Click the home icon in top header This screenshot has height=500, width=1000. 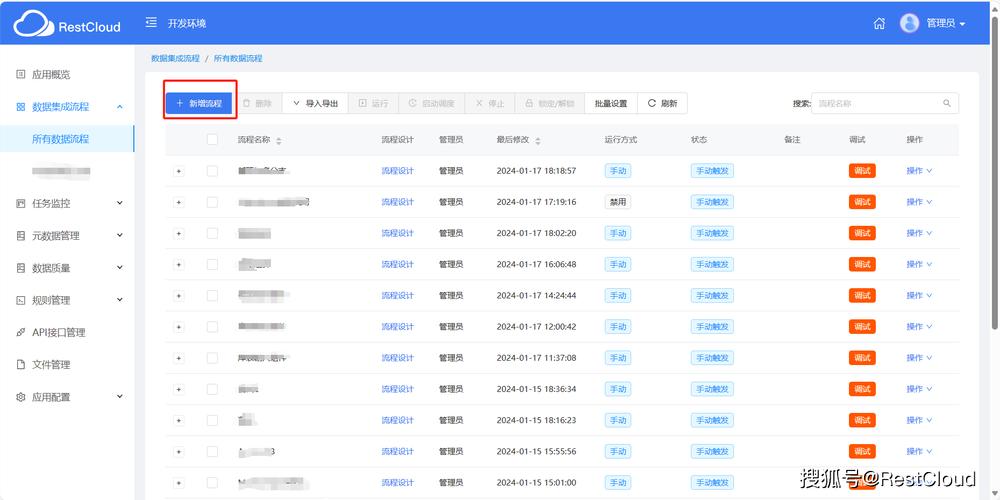coord(880,23)
